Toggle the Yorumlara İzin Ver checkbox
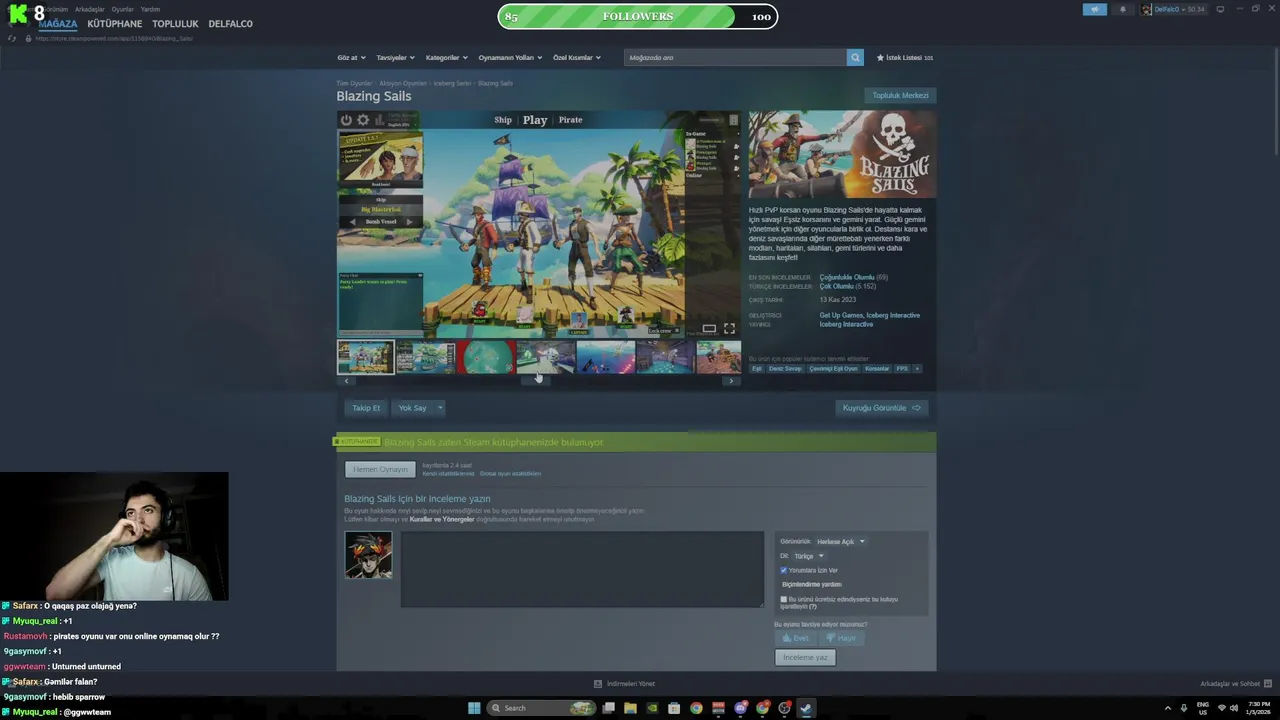1280x720 pixels. (783, 570)
